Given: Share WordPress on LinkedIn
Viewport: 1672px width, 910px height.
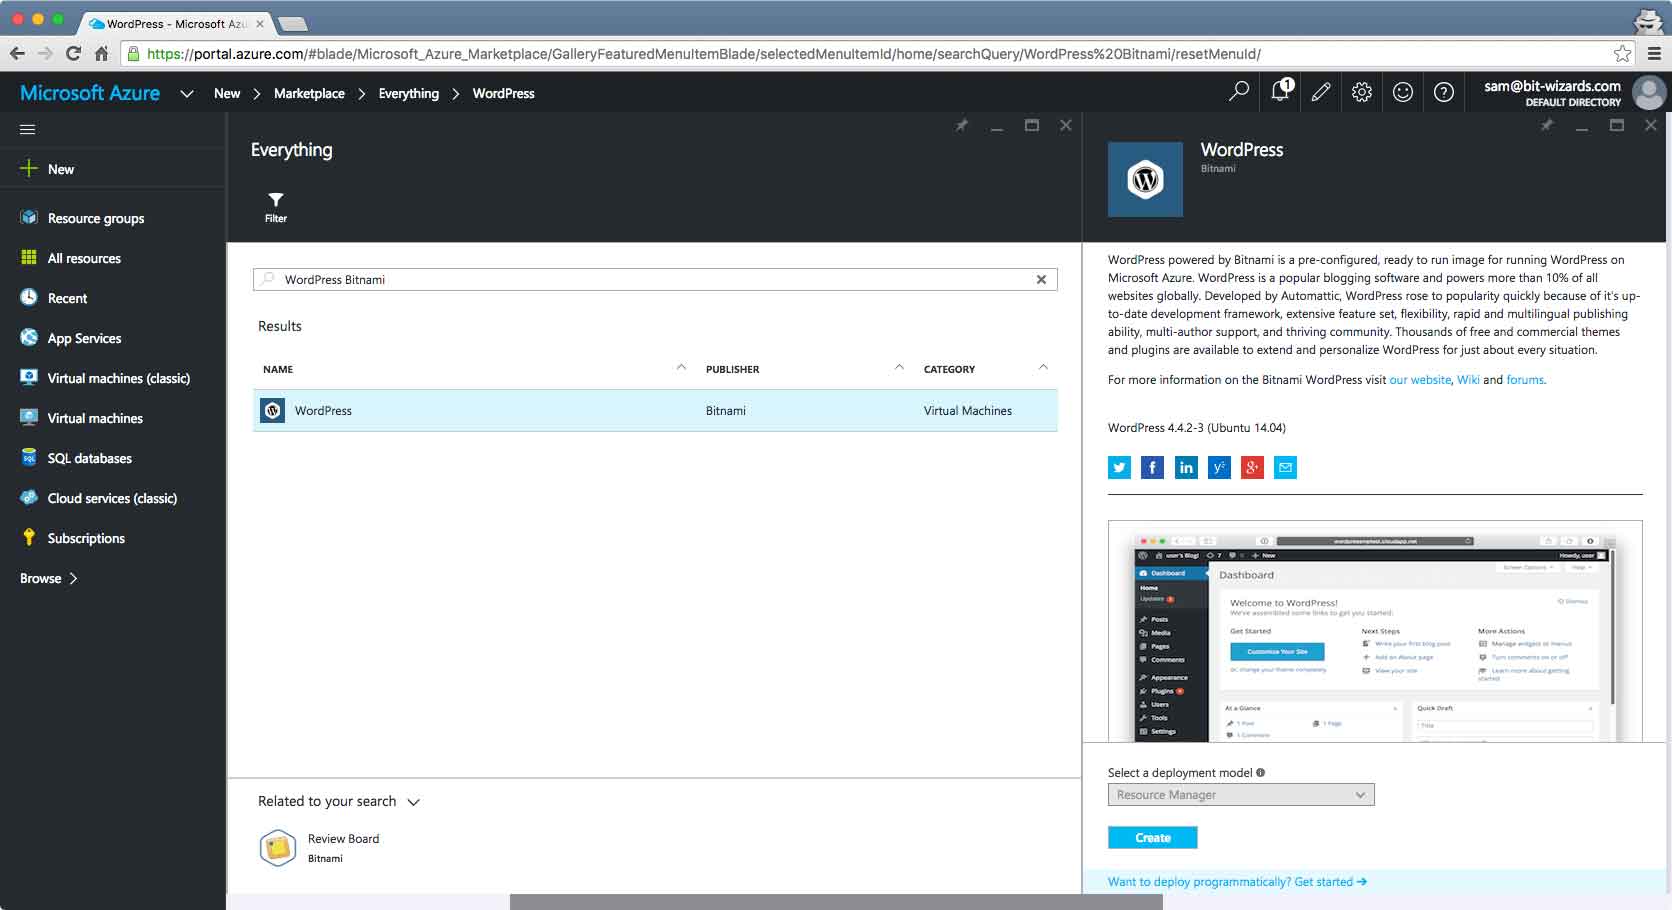Looking at the screenshot, I should pyautogui.click(x=1186, y=467).
